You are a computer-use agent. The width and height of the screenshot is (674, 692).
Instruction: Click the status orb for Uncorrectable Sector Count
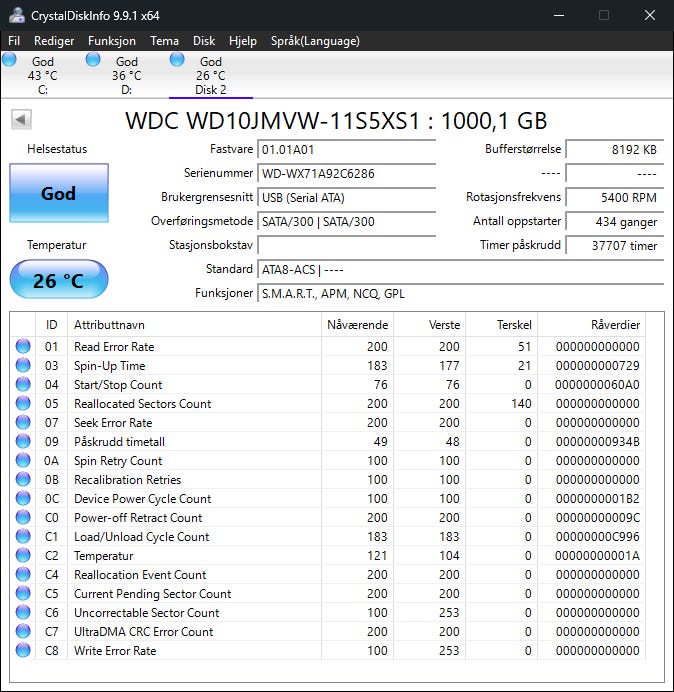[x=23, y=612]
